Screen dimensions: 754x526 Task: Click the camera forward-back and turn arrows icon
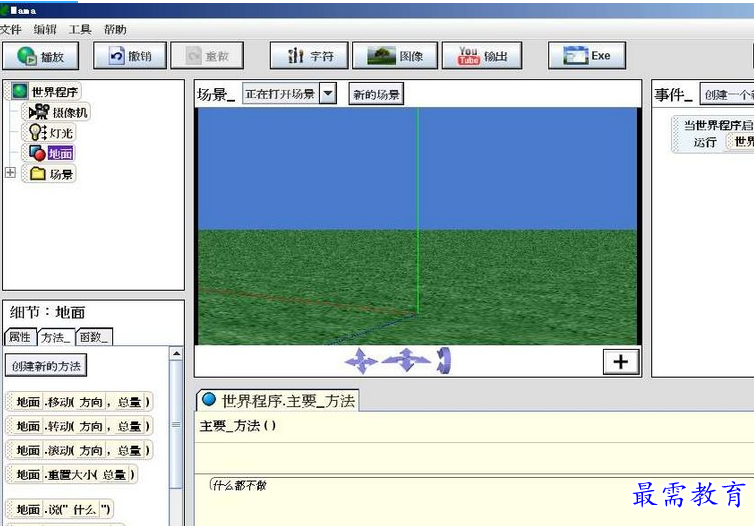pyautogui.click(x=406, y=360)
